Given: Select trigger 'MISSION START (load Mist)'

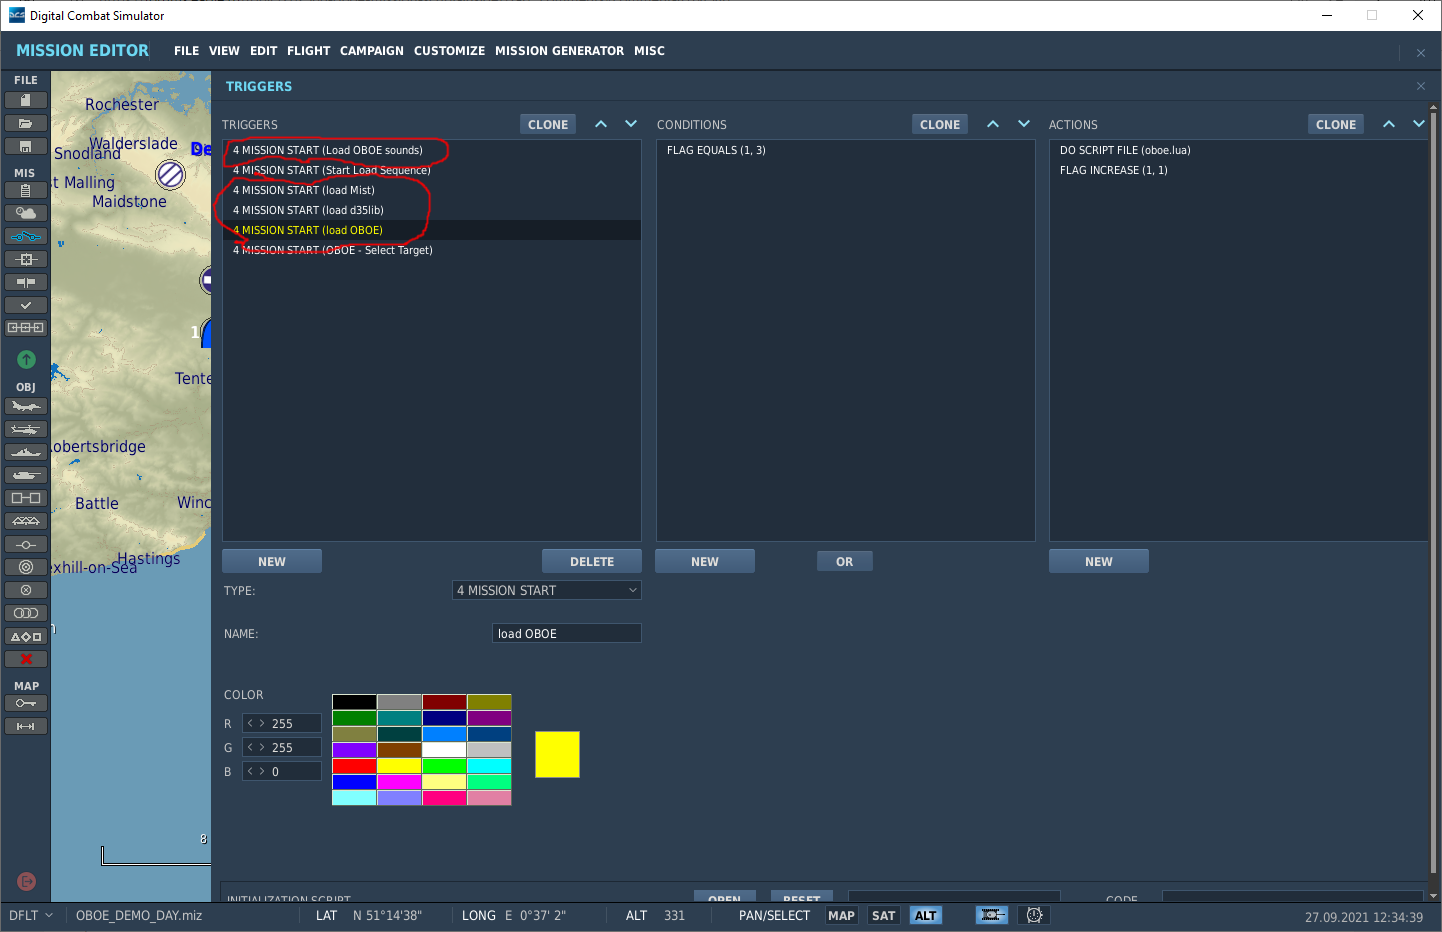Looking at the screenshot, I should pos(432,190).
